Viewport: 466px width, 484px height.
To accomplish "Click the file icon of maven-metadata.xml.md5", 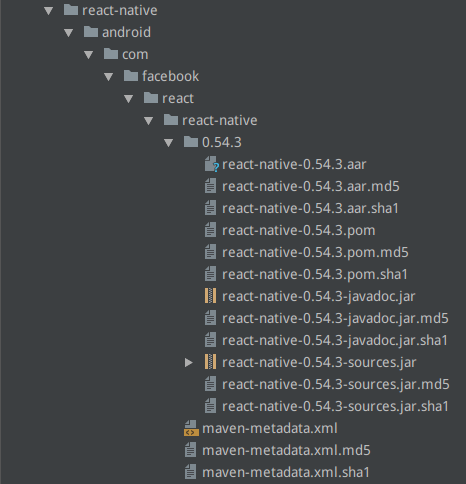I will [x=190, y=450].
